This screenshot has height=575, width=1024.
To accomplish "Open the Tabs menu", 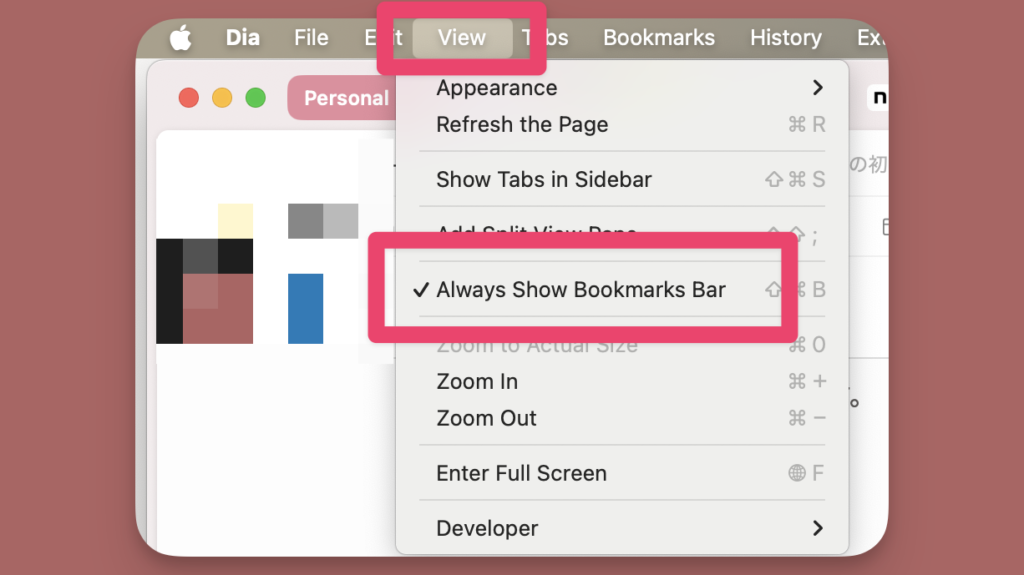I will coord(548,38).
